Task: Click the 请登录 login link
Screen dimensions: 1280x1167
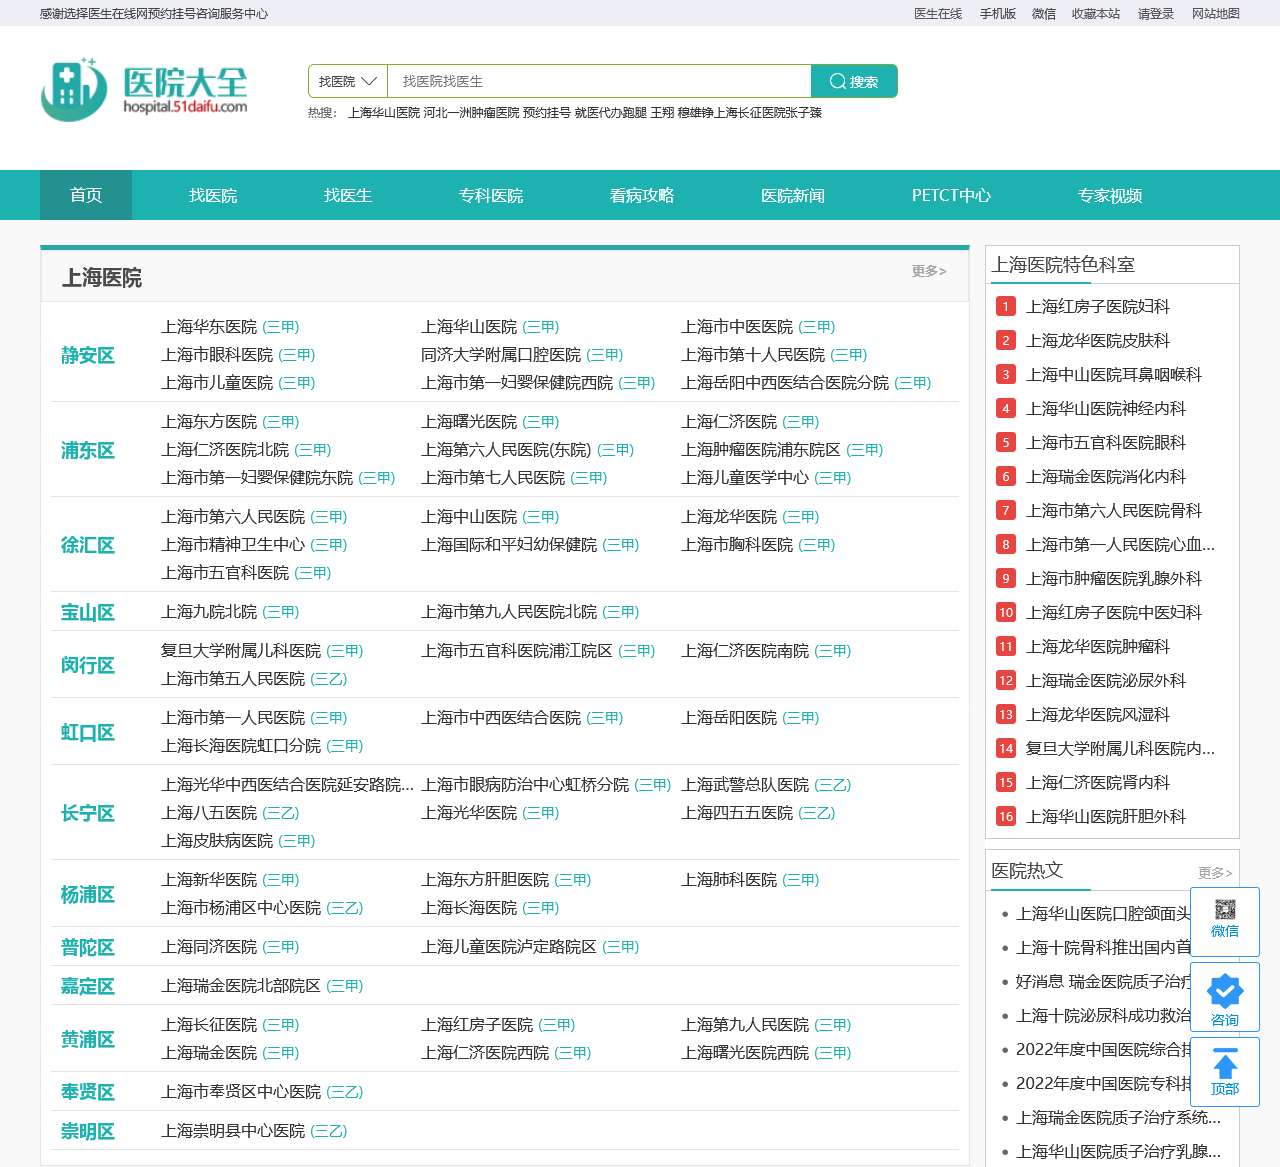Action: 1156,13
